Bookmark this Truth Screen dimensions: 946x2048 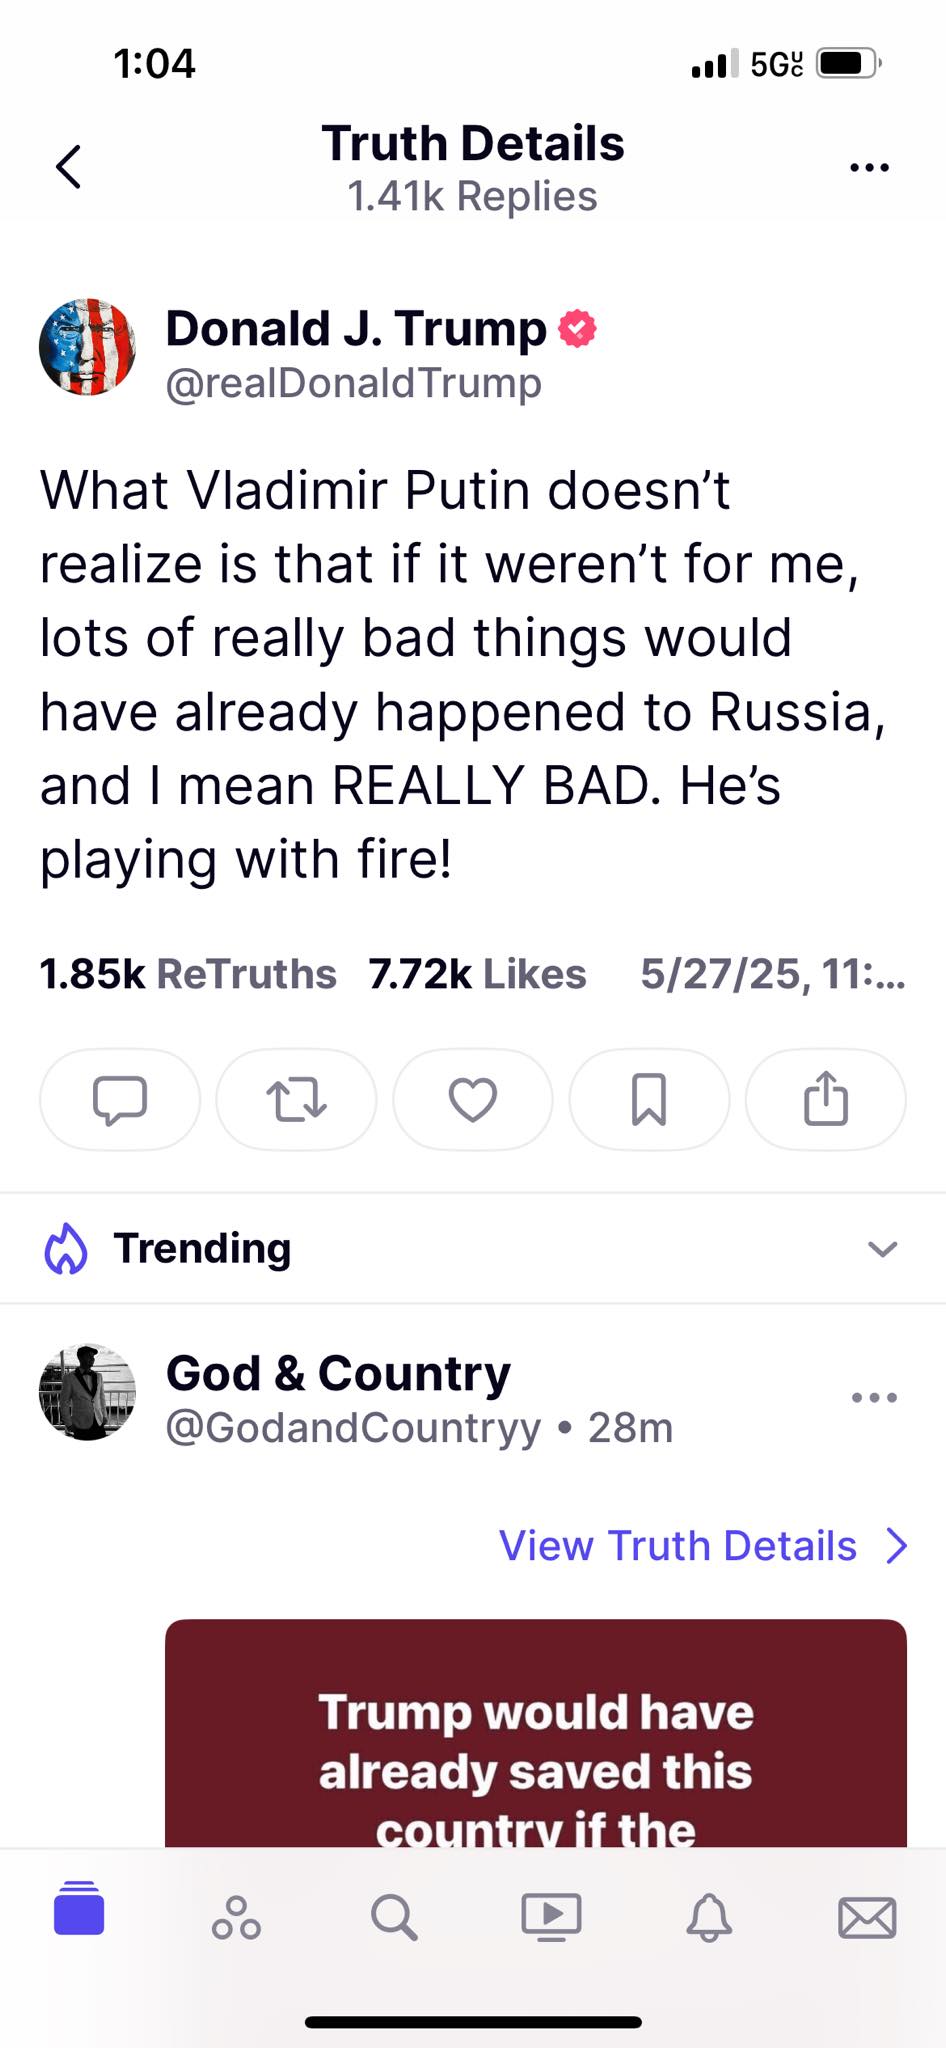pos(649,1100)
